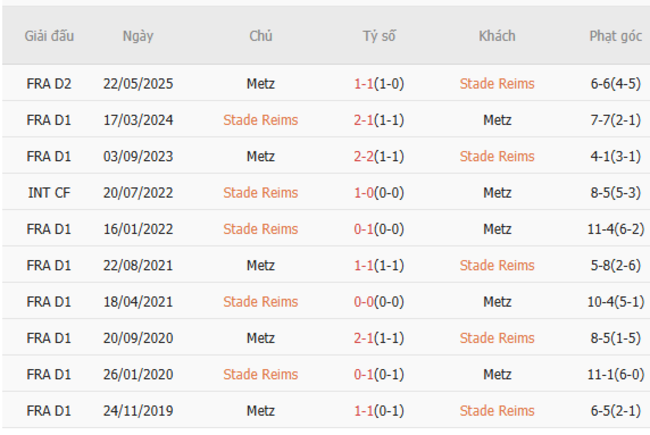This screenshot has height=435, width=650.
Task: Open Stade Reims in the 26/01/2020 row
Action: (x=260, y=374)
